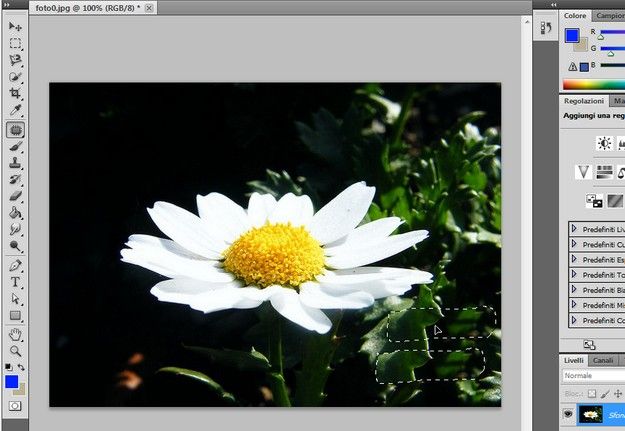Select the Zoom tool
The width and height of the screenshot is (625, 431).
(x=15, y=351)
